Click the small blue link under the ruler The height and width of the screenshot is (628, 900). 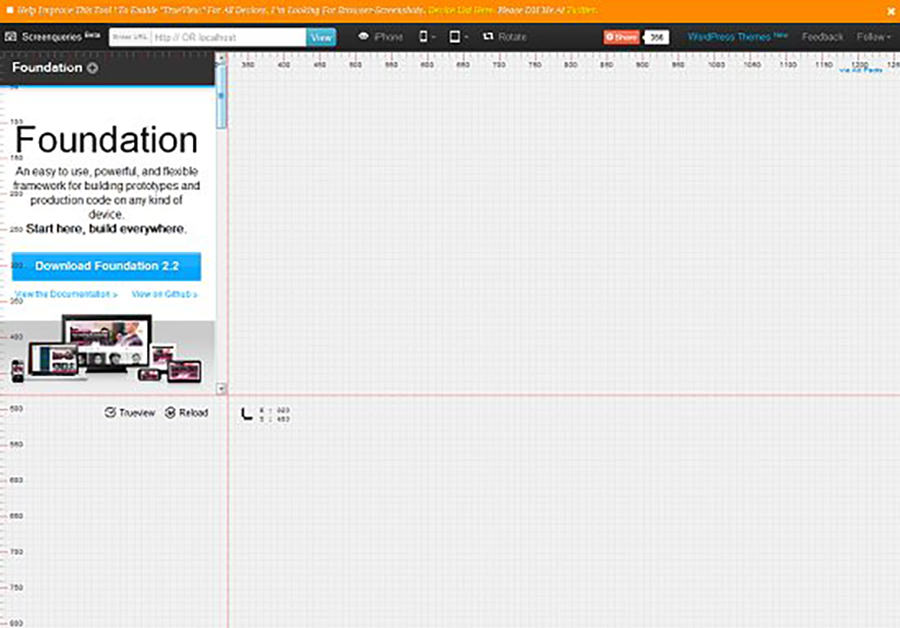(x=860, y=70)
